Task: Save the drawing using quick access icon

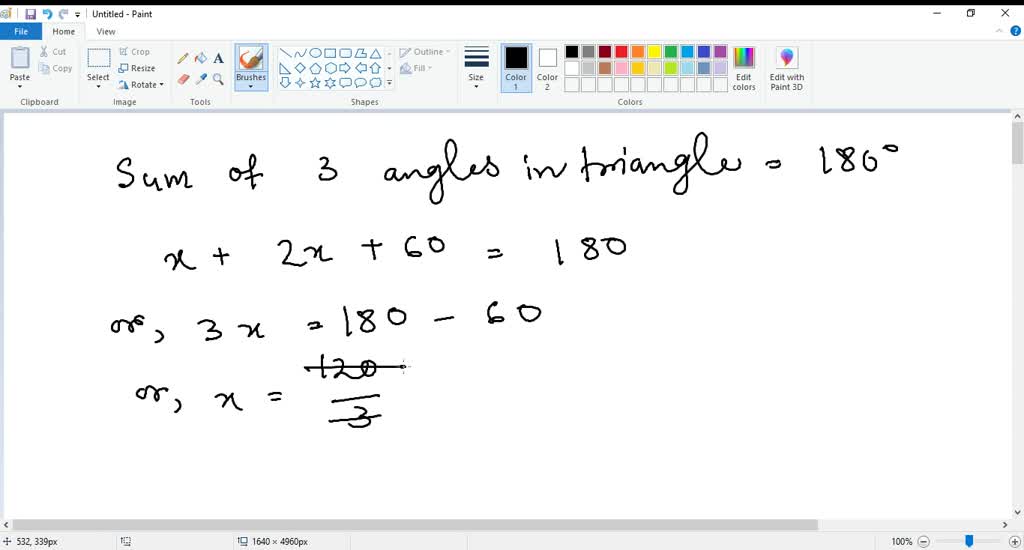Action: 30,14
